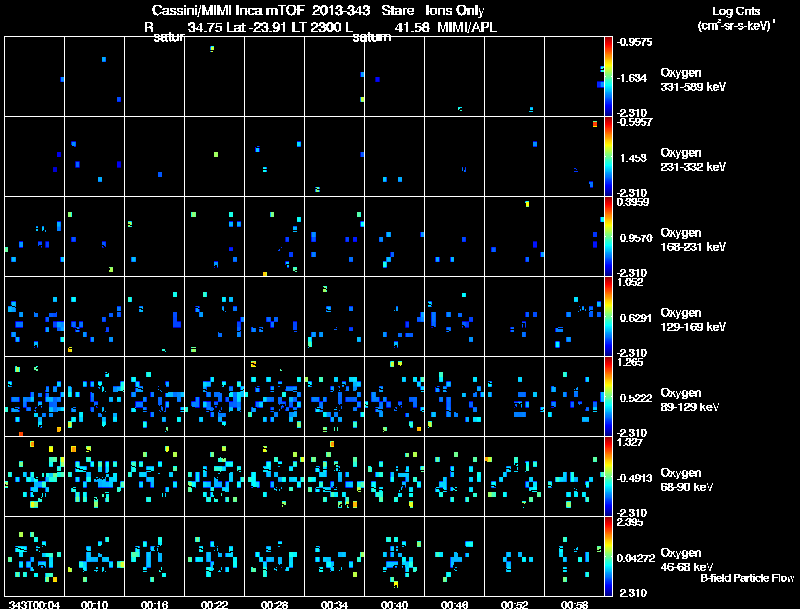The image size is (800, 609).
Task: Select the MIMI/APL text in the header
Action: 464,26
